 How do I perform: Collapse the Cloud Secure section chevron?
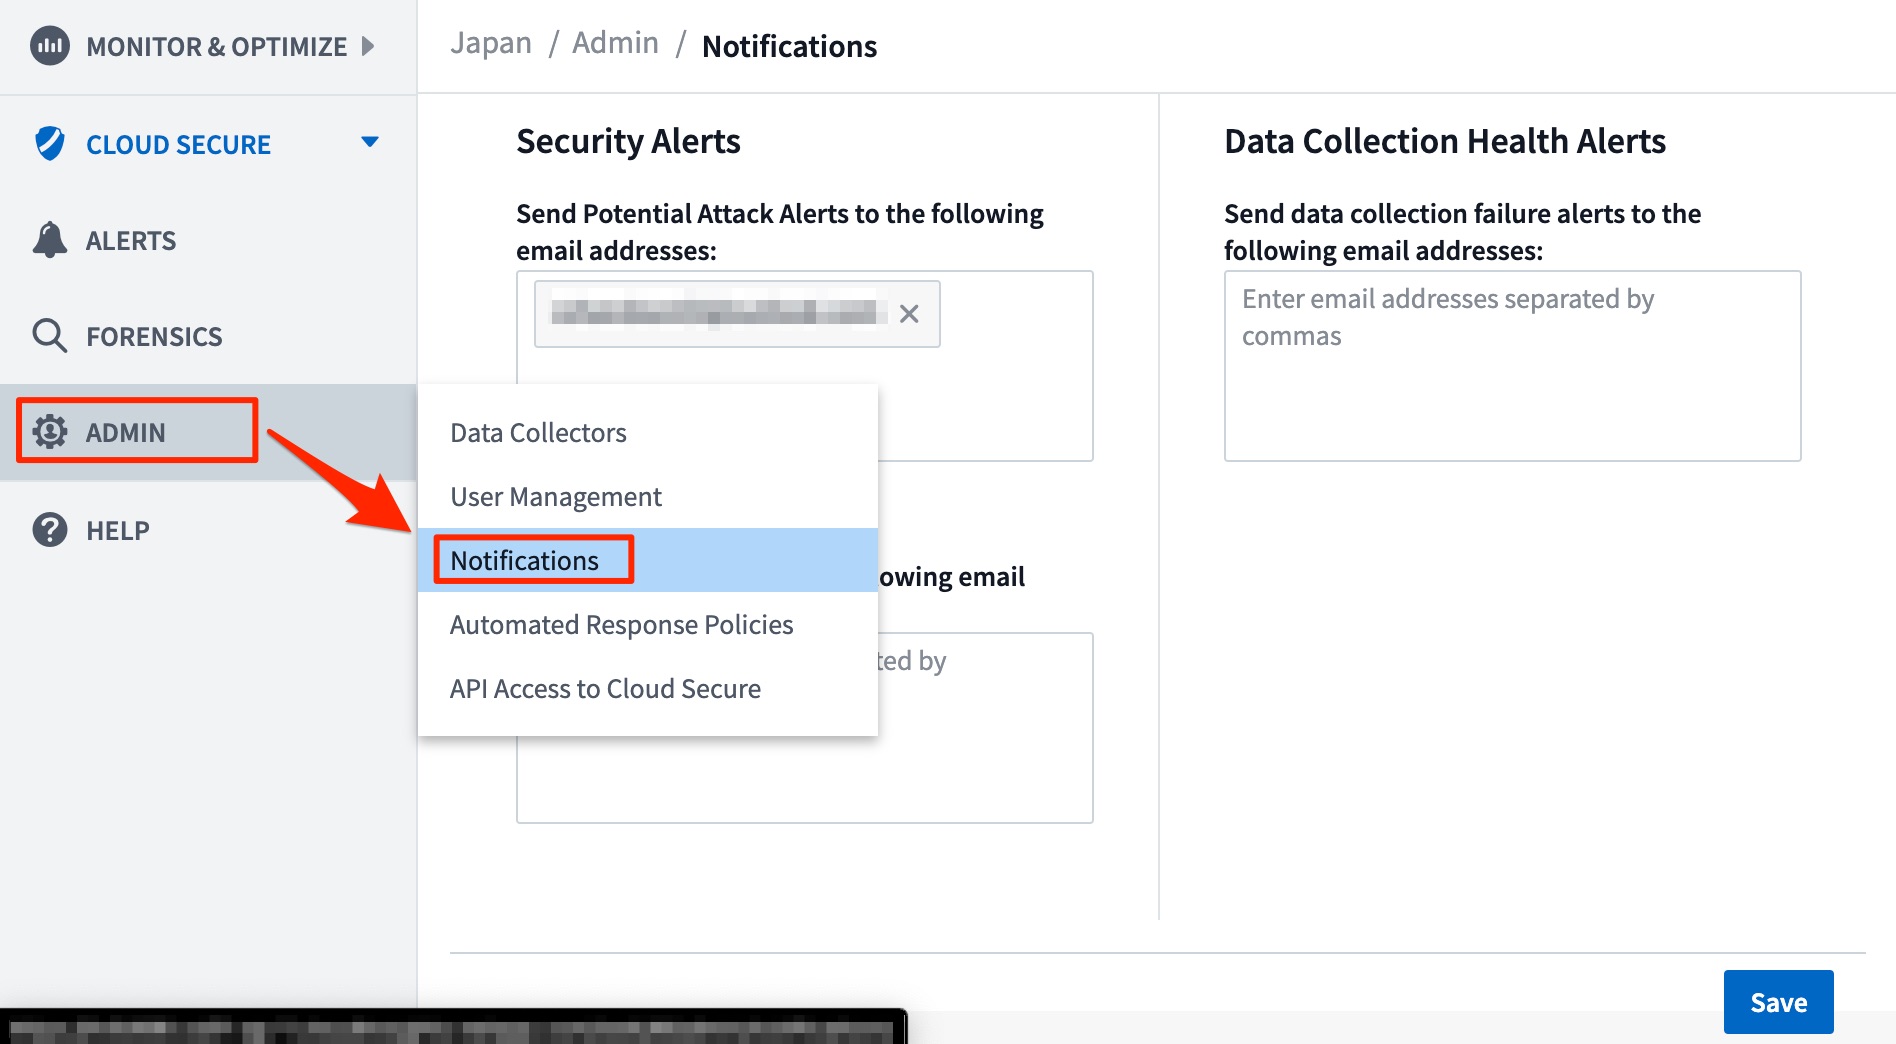pos(370,143)
